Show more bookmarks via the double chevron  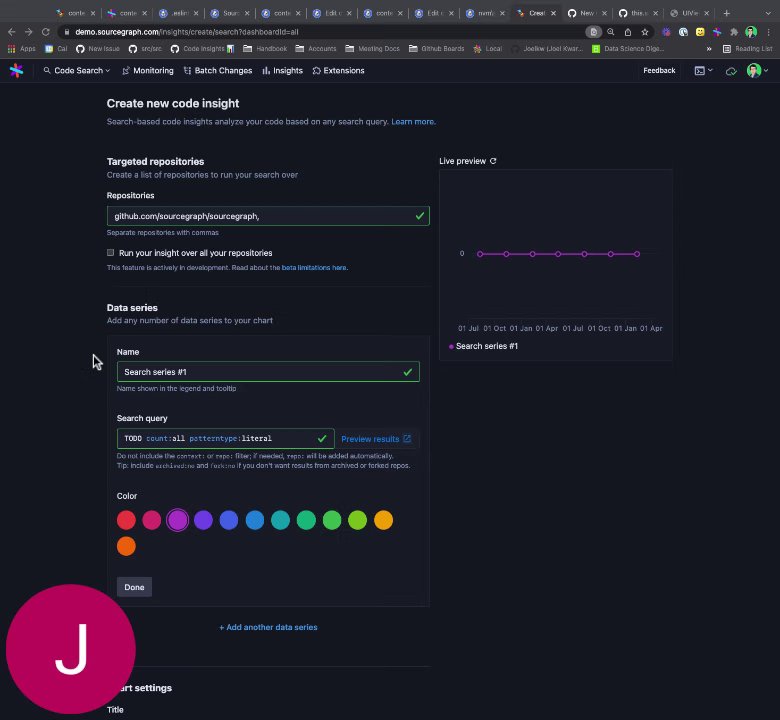[x=709, y=49]
